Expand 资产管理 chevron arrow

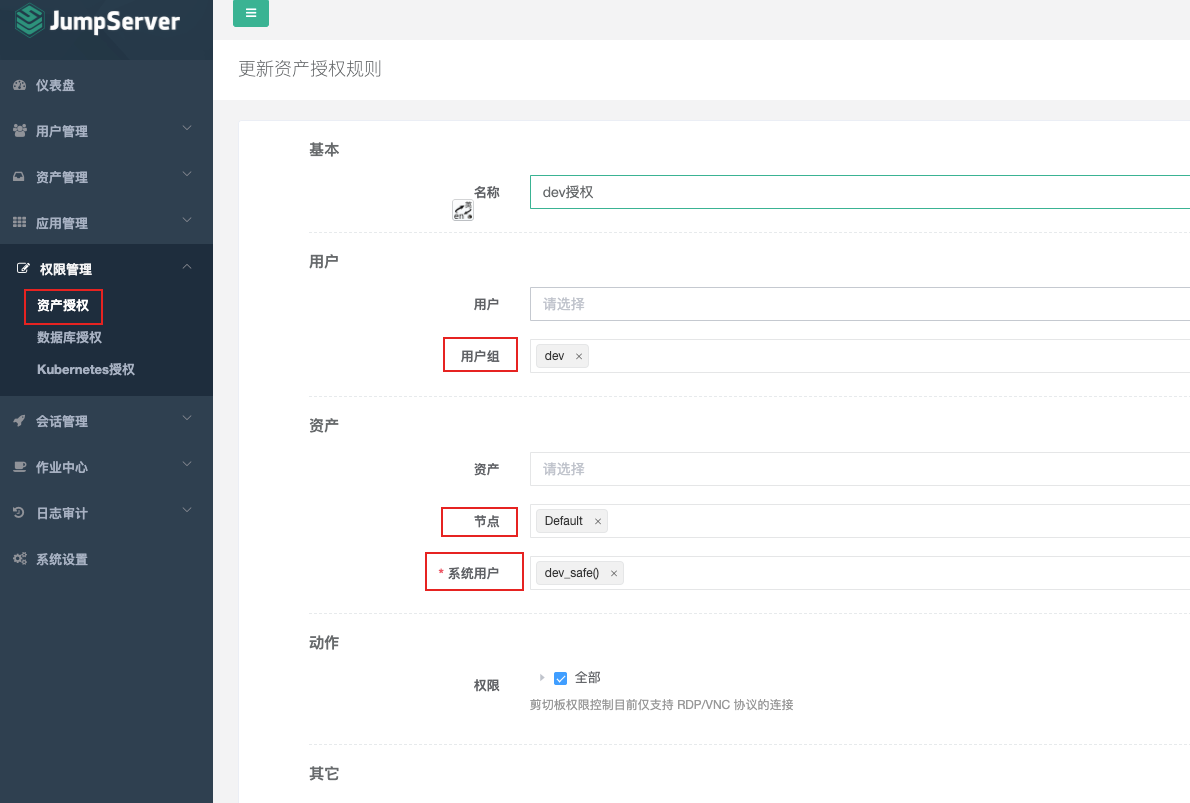click(x=187, y=175)
